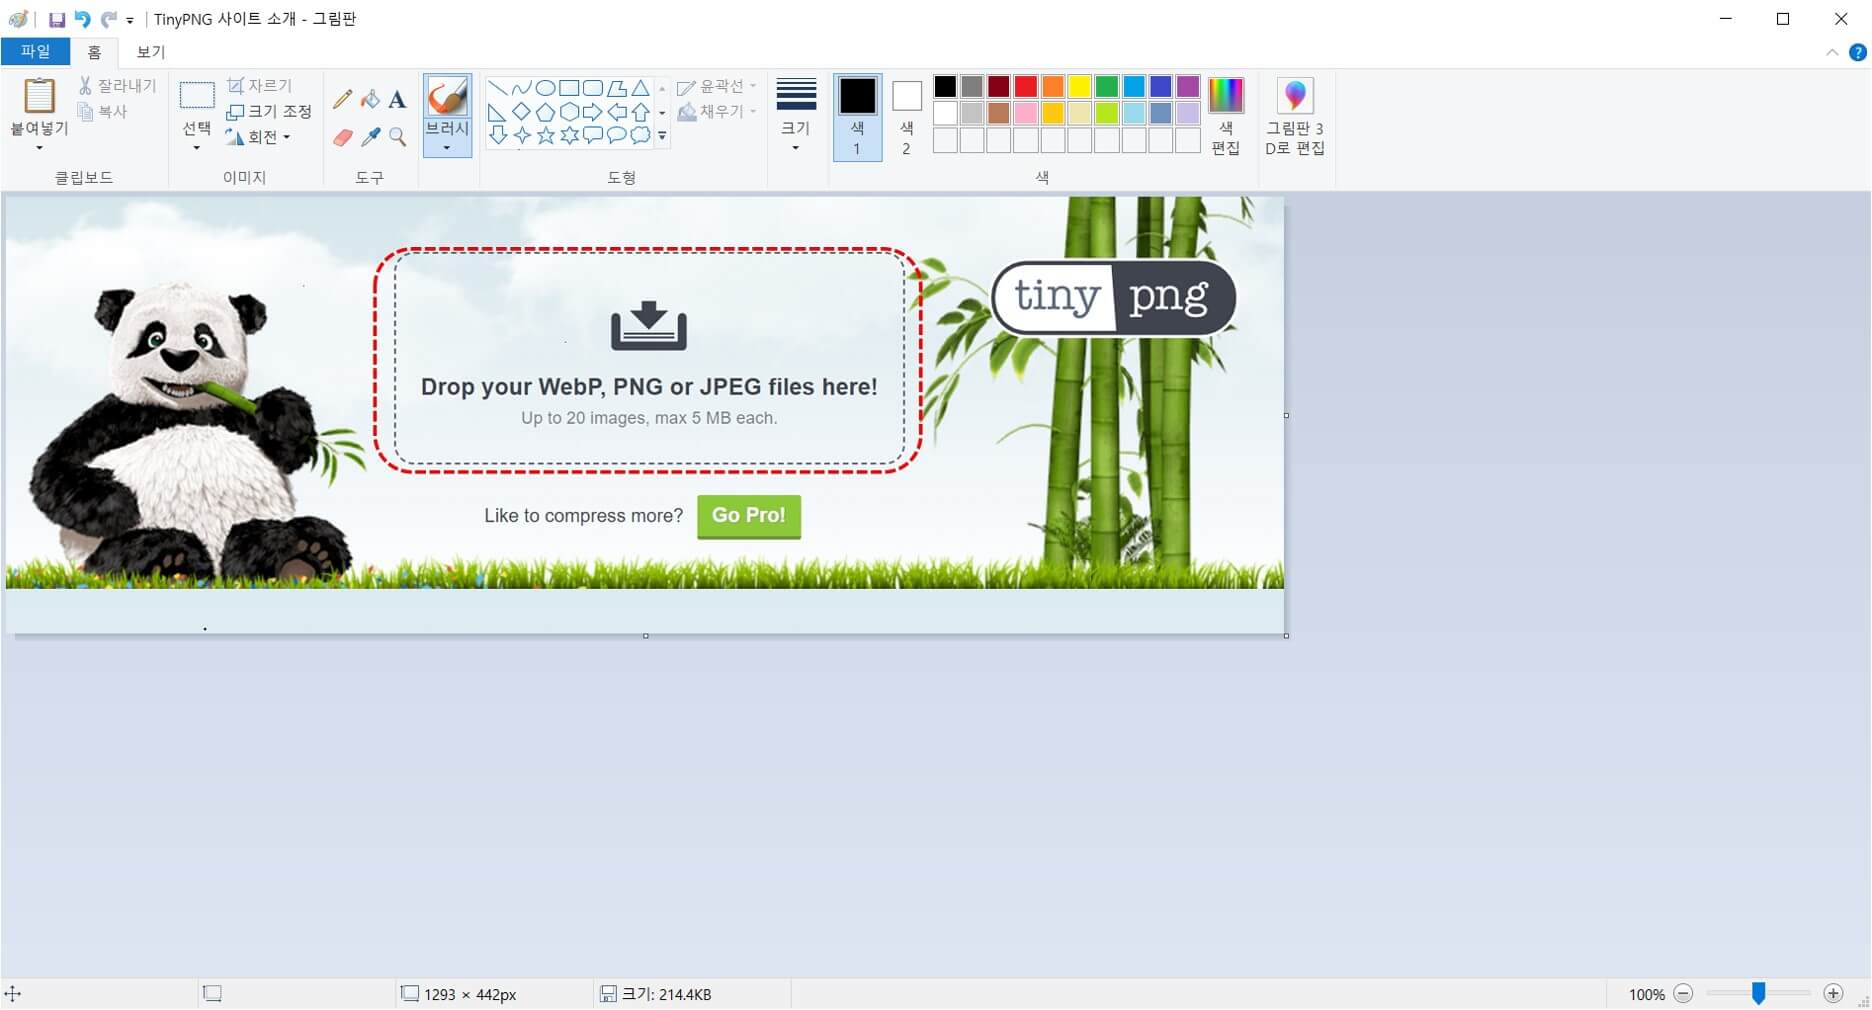Expand the Paste (붙여넣기) dropdown arrow

pos(39,148)
